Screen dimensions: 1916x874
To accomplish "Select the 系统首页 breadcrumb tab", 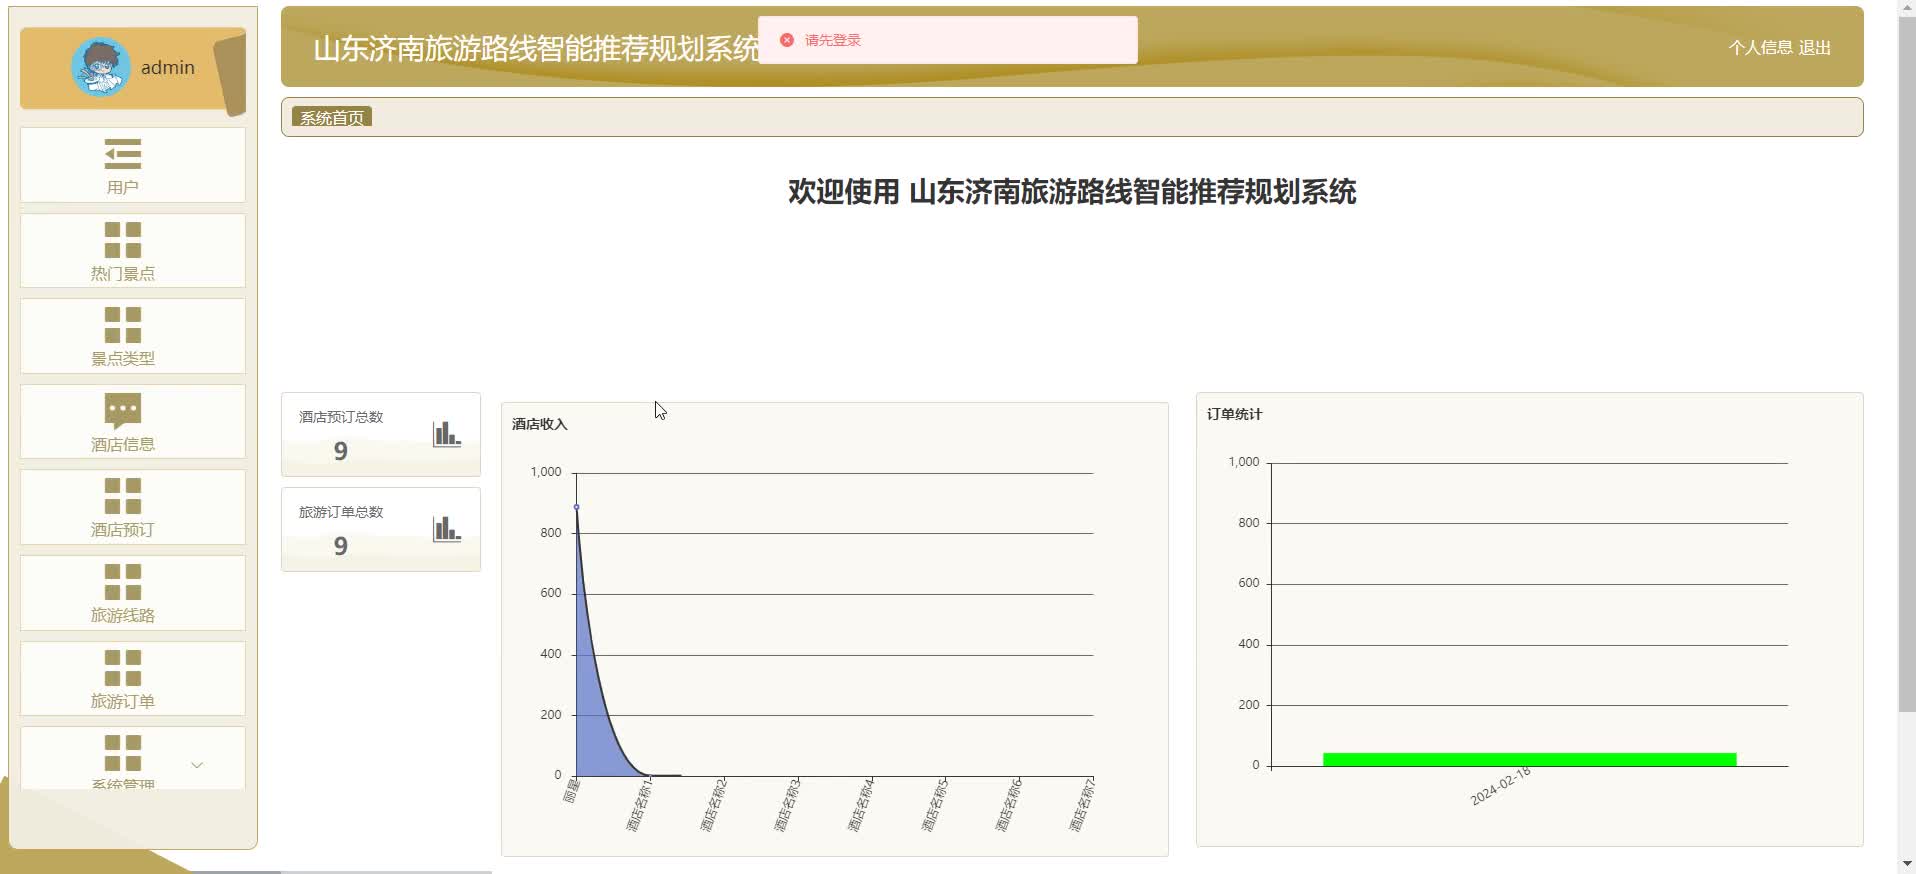I will [332, 117].
